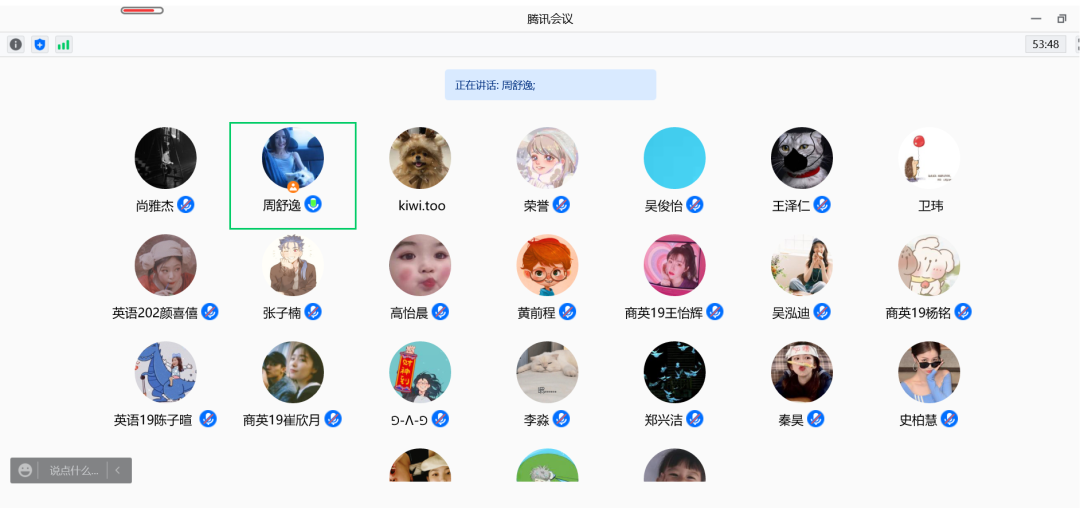Screen dimensions: 1080x508
Task: Click the orange host badge on 周舒逸's avatar
Action: (293, 186)
